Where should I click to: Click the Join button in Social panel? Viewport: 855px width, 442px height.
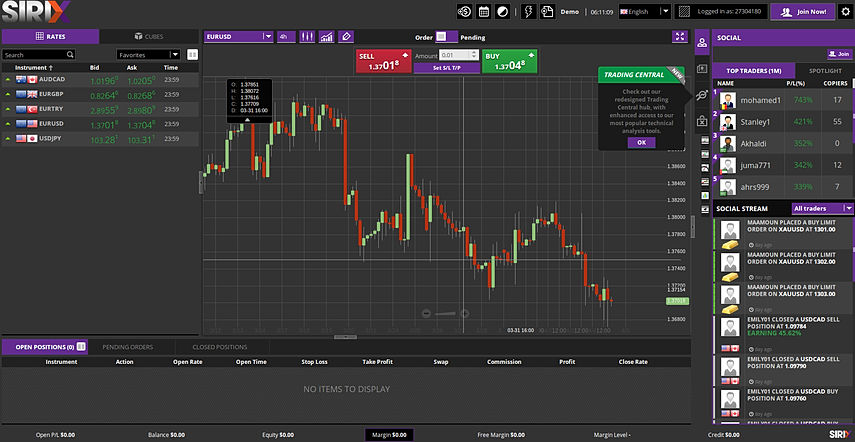tap(840, 54)
